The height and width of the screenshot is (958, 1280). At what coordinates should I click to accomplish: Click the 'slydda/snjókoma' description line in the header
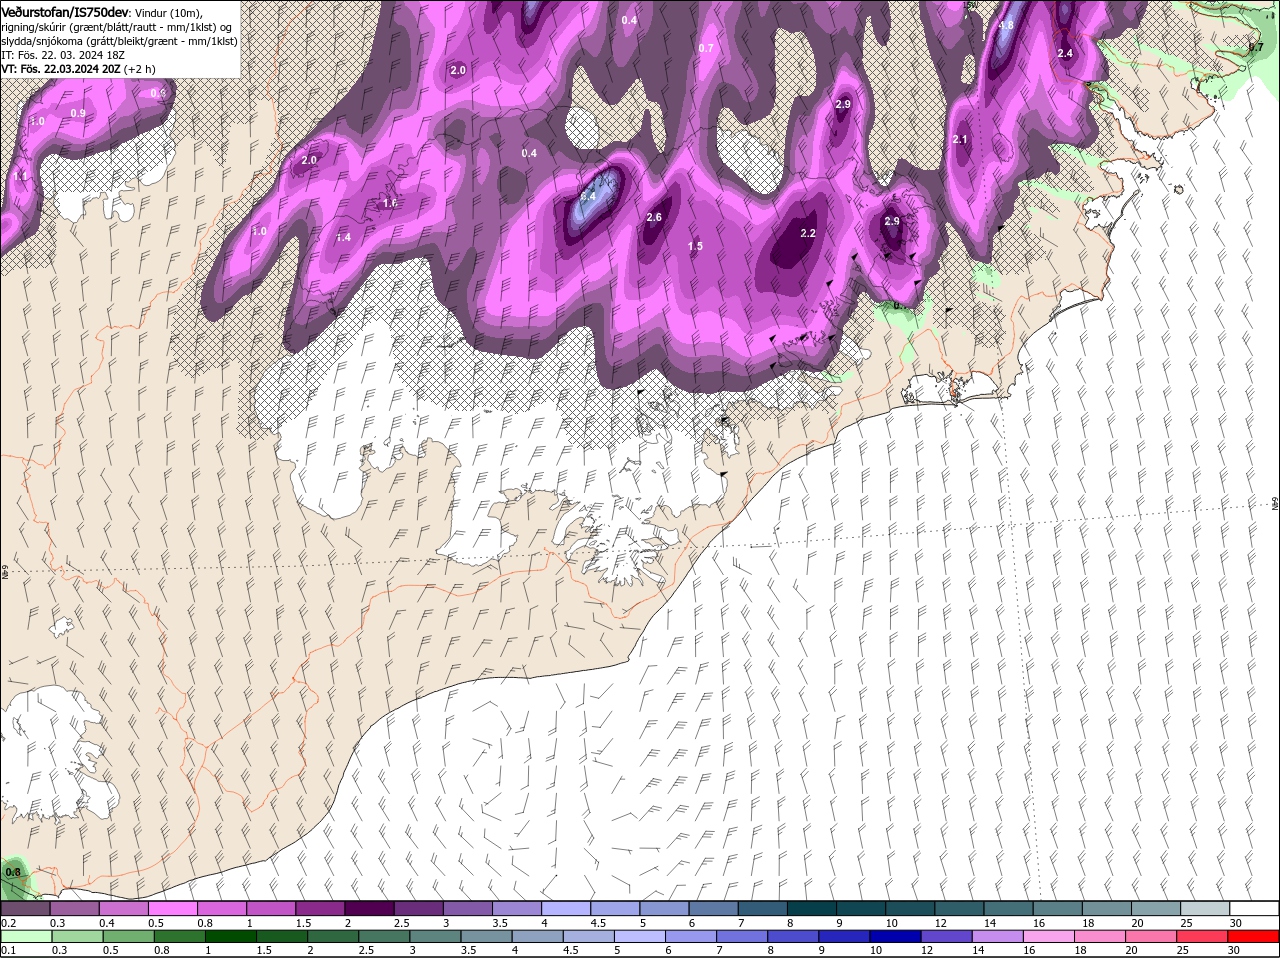(119, 41)
